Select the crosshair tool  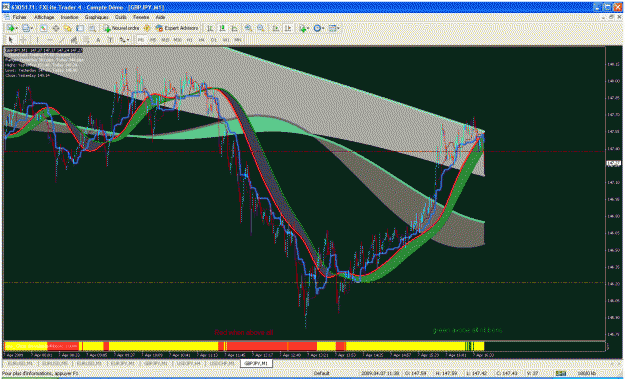24,39
